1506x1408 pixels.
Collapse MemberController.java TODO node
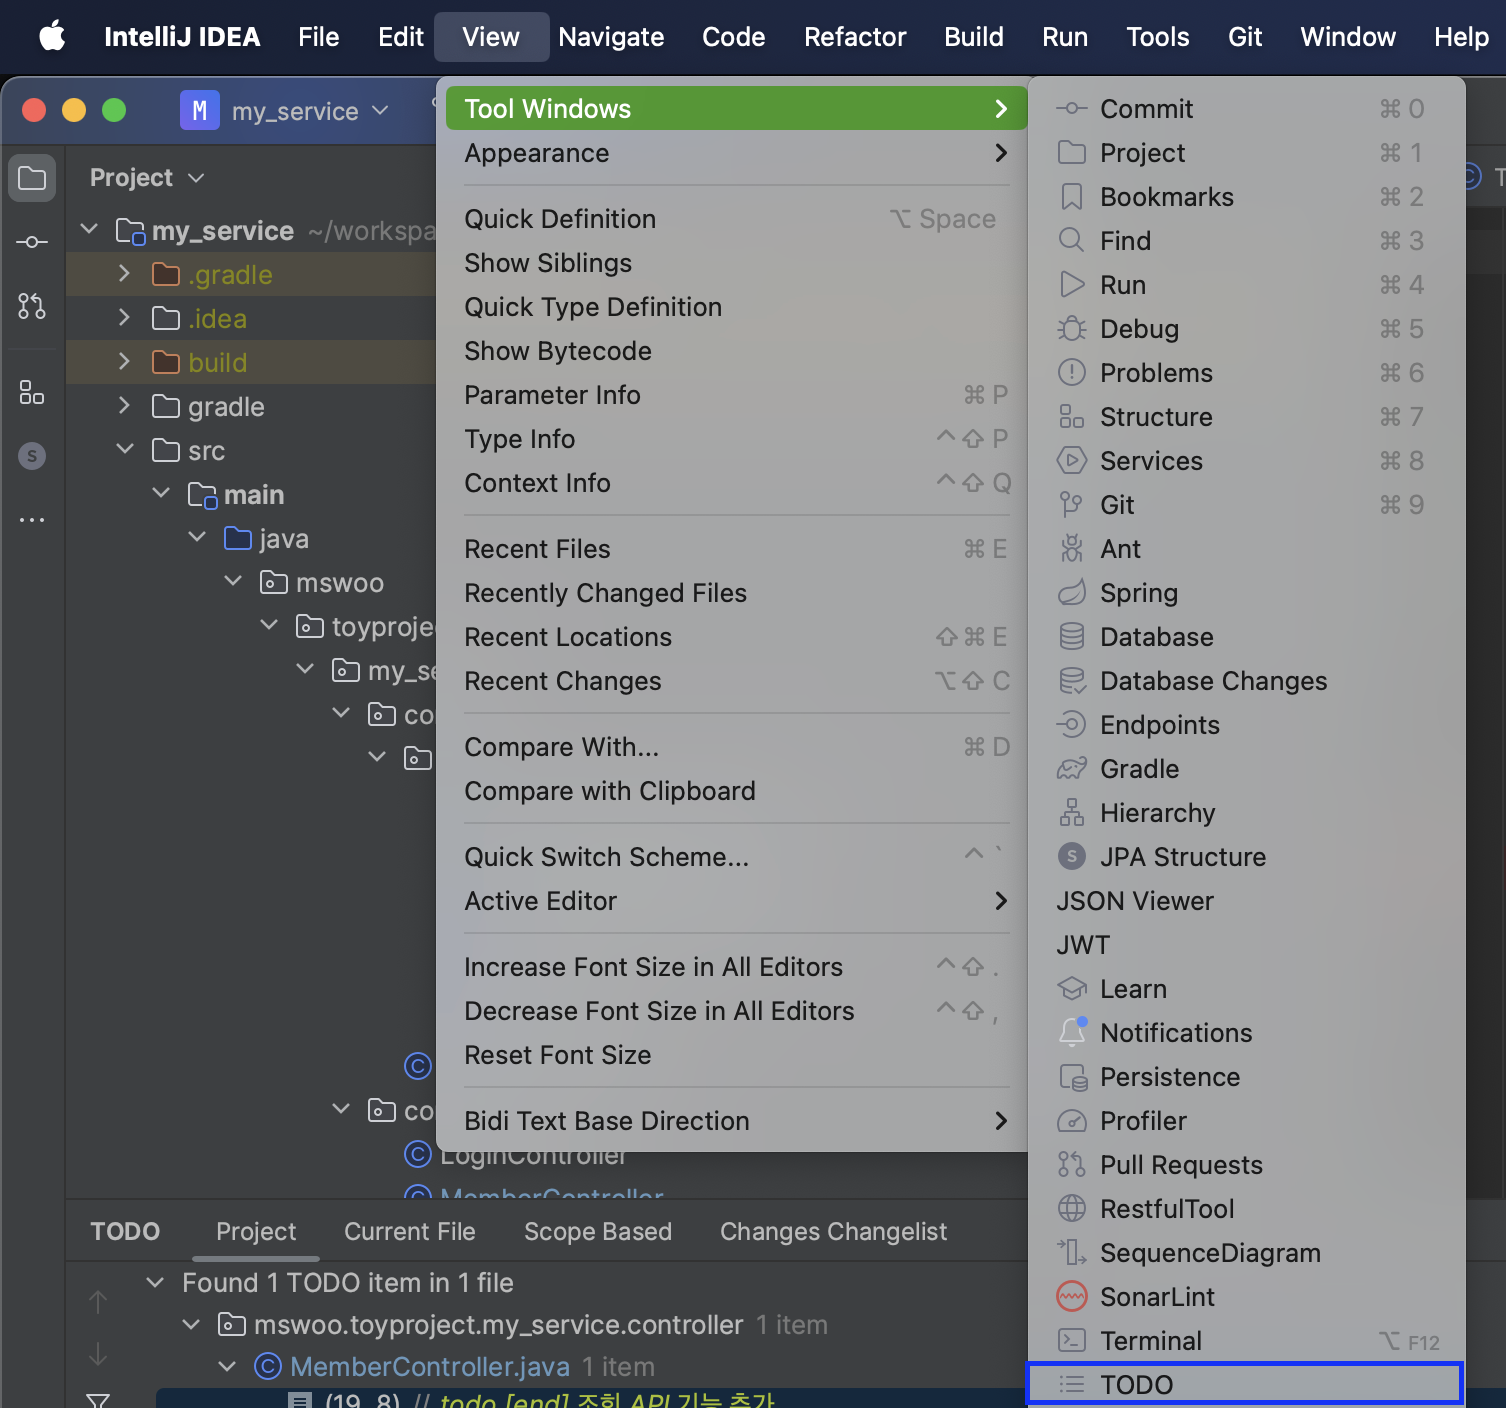click(x=227, y=1366)
